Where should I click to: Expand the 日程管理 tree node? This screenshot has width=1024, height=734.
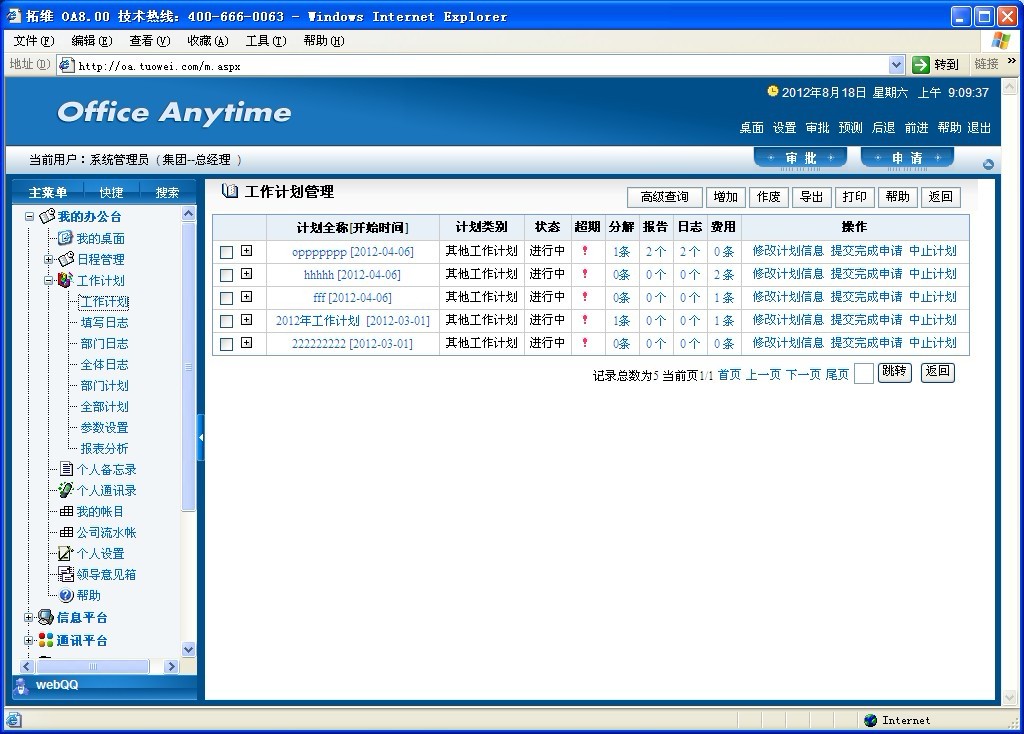[x=48, y=259]
